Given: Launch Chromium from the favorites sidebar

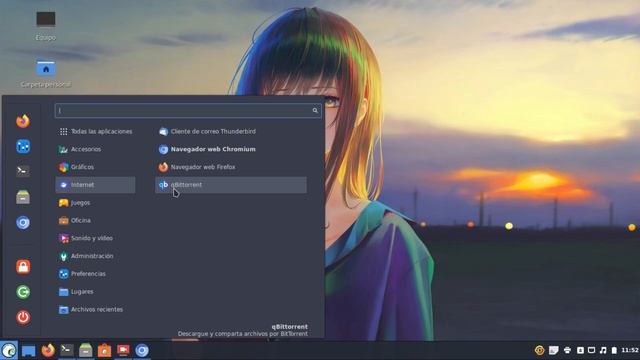Looking at the screenshot, I should coord(23,222).
